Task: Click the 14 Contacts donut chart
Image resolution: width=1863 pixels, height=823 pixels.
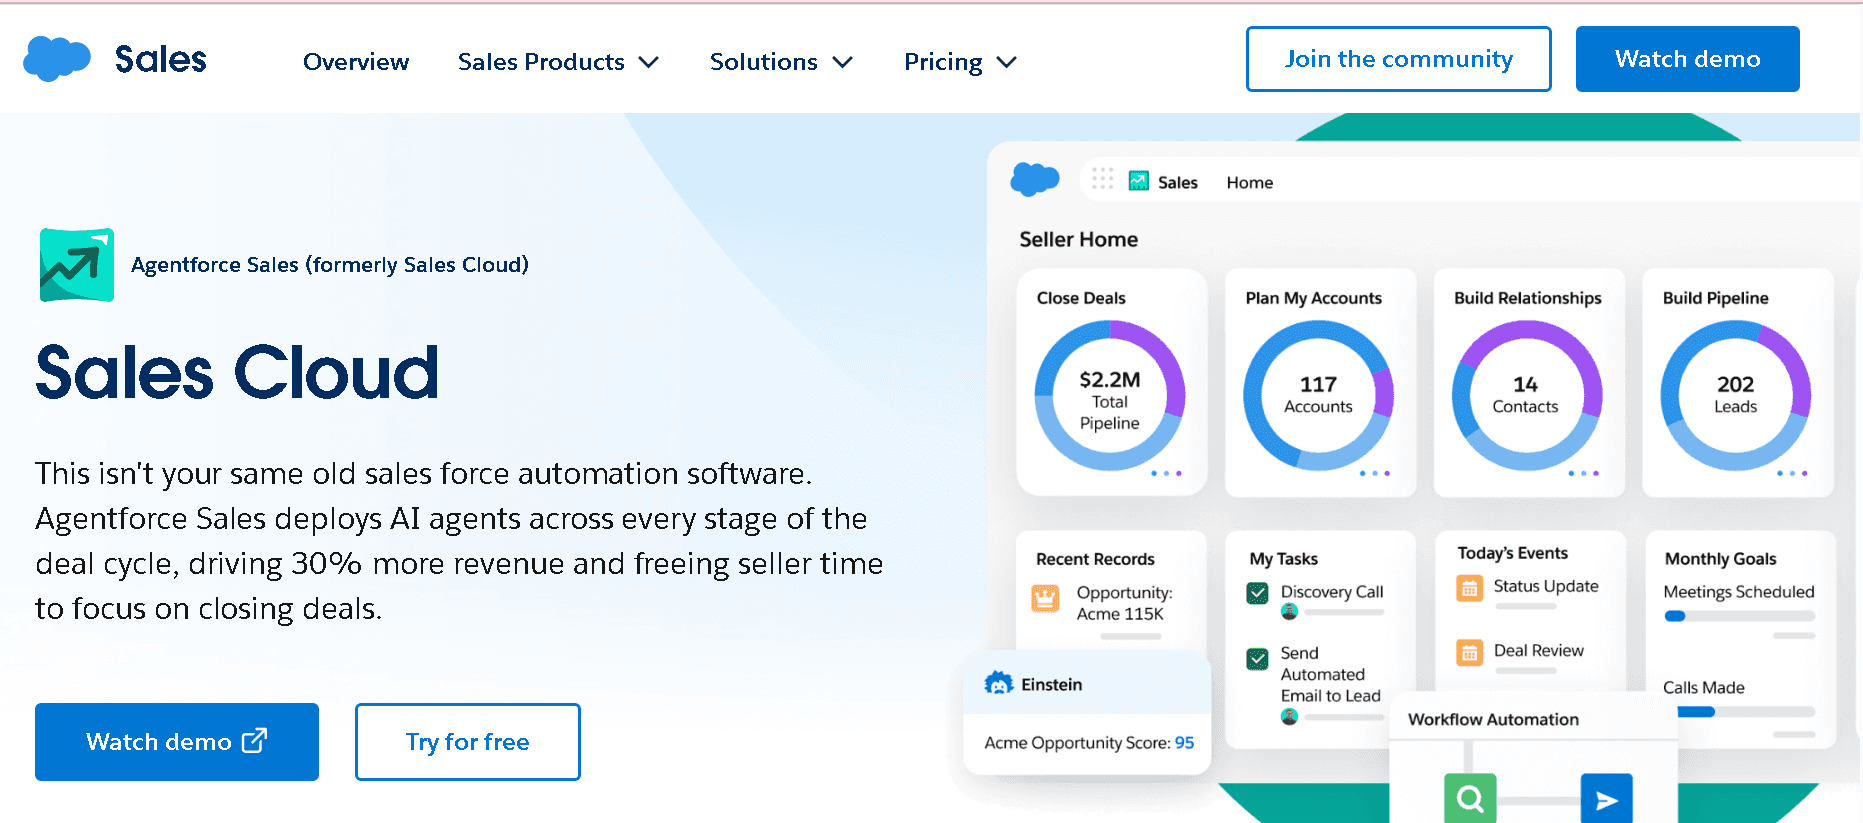Action: pyautogui.click(x=1527, y=395)
